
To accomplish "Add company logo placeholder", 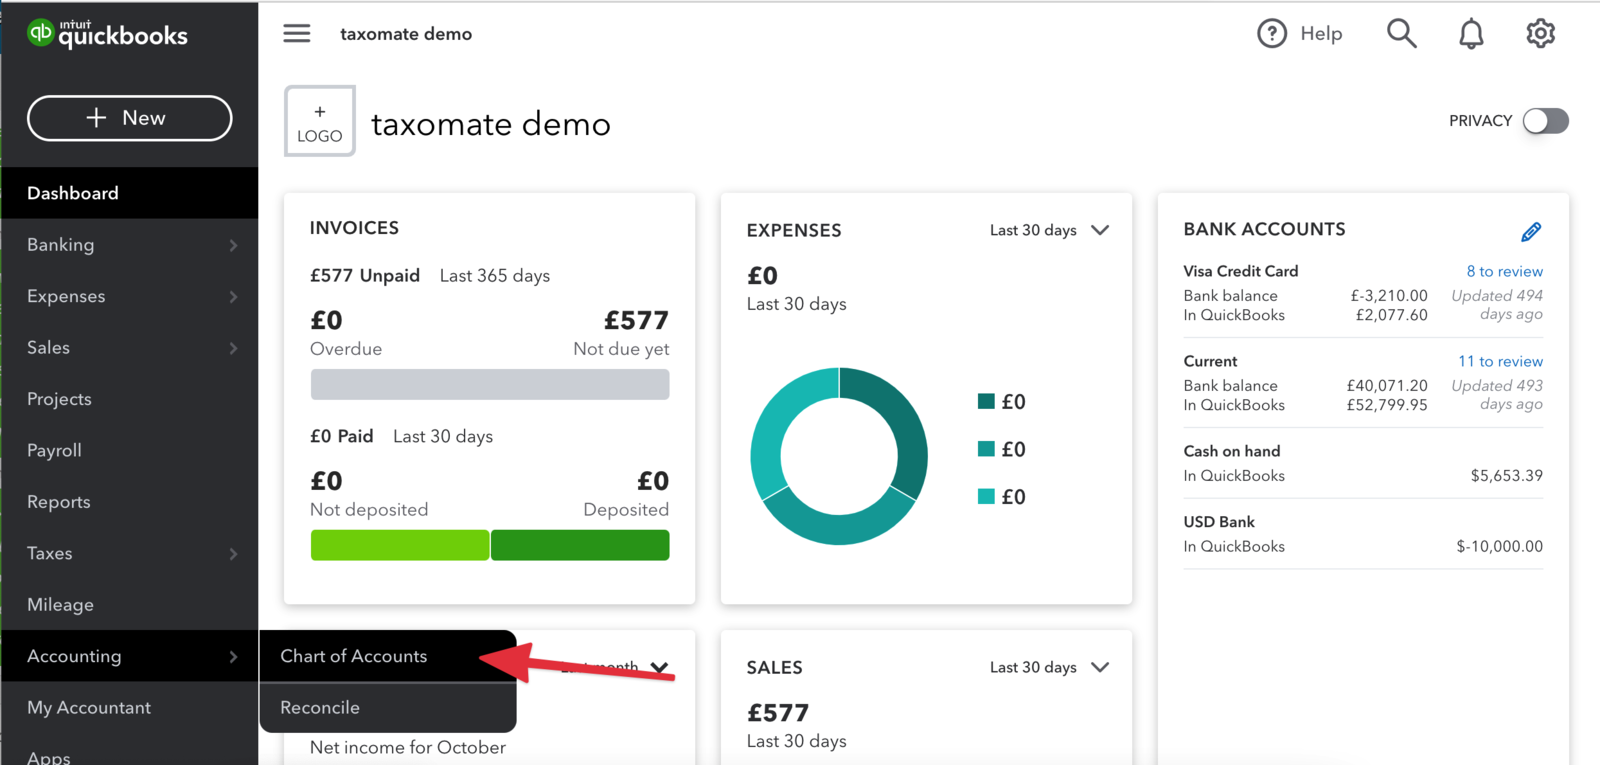I will pos(320,121).
